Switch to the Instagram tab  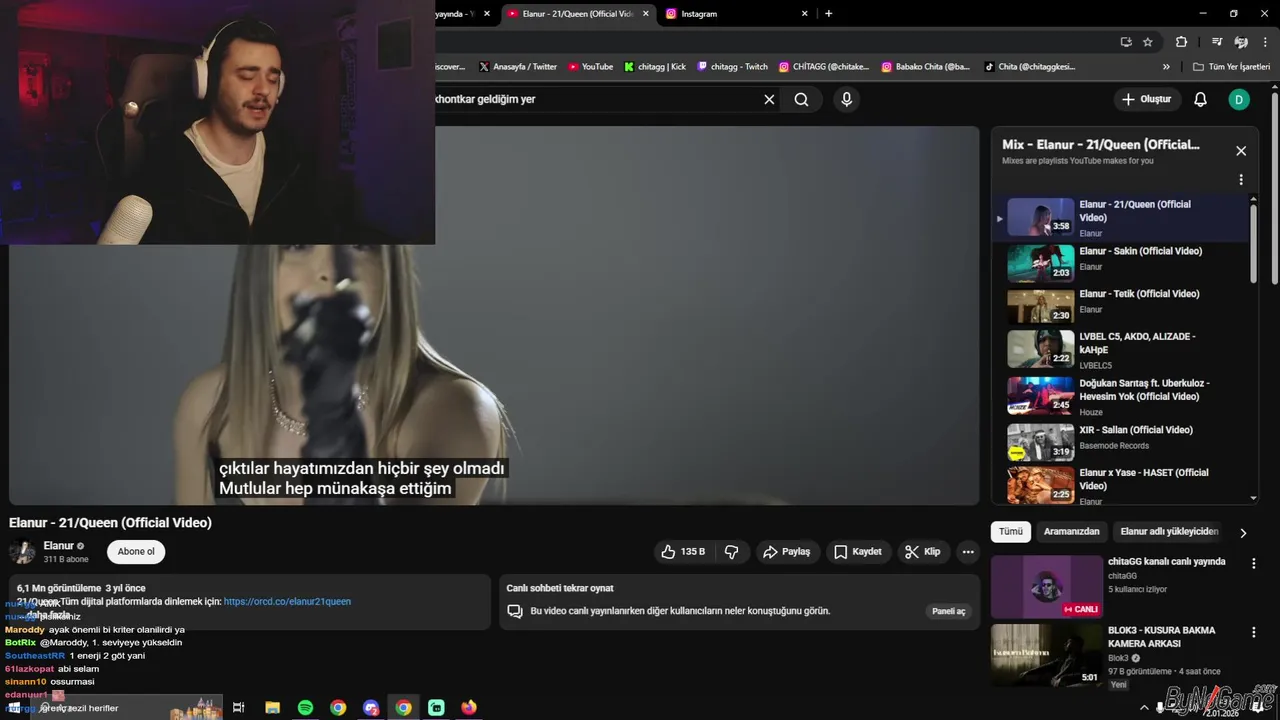(735, 14)
